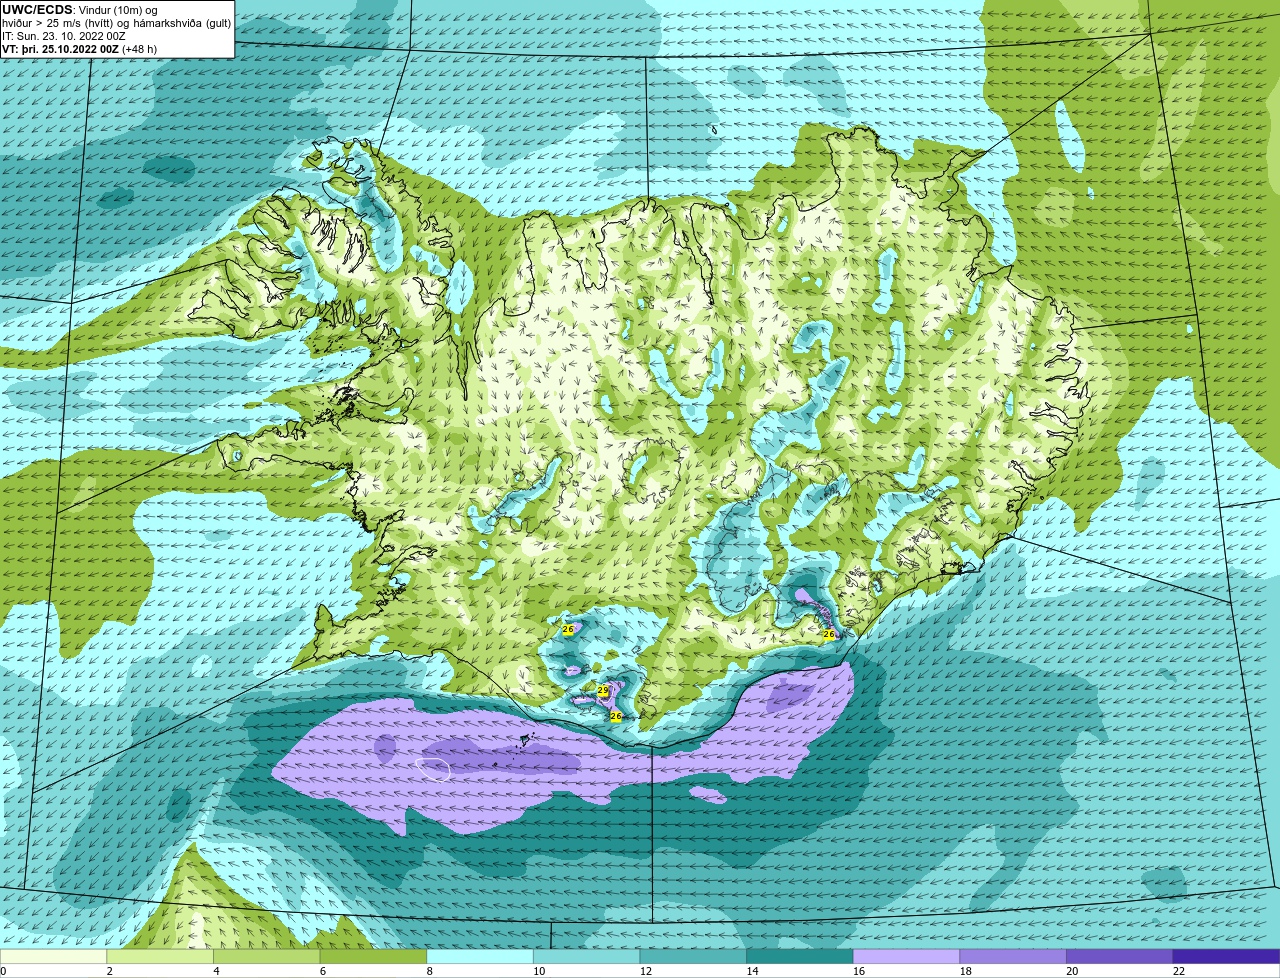Click the scale label '10'

tap(539, 971)
